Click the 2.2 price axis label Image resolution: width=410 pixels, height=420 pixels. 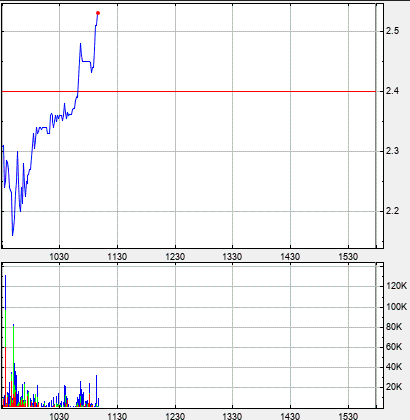pyautogui.click(x=393, y=211)
